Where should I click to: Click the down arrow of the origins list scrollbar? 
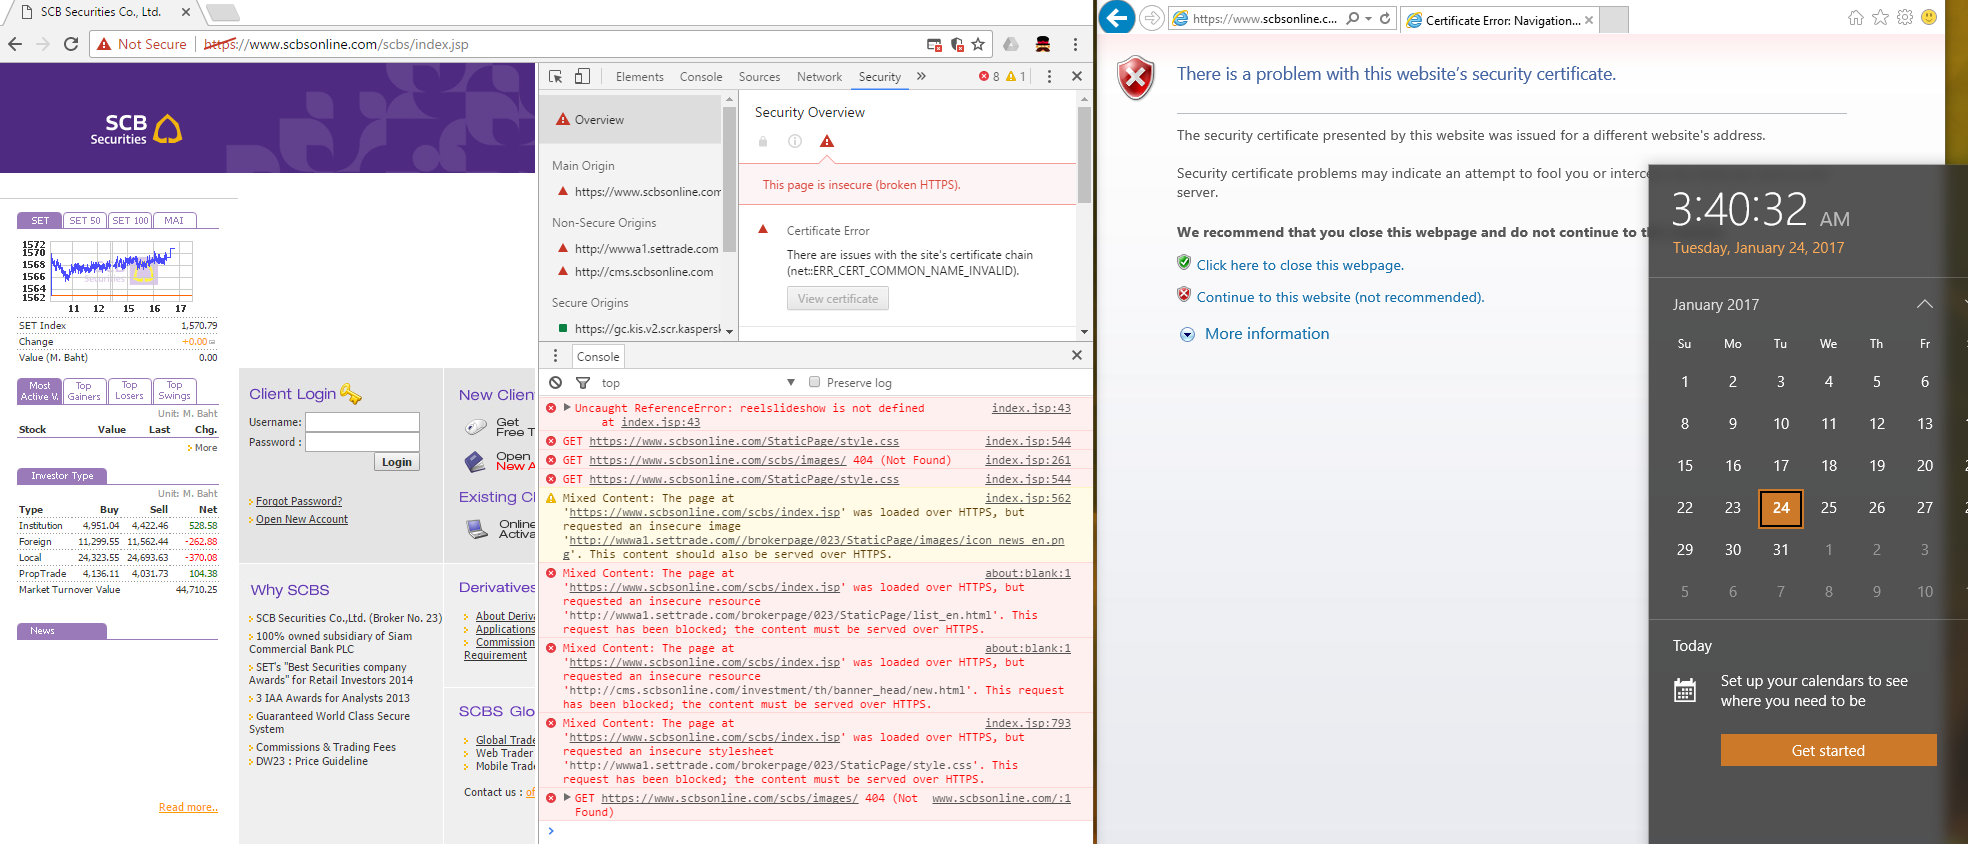[x=729, y=331]
